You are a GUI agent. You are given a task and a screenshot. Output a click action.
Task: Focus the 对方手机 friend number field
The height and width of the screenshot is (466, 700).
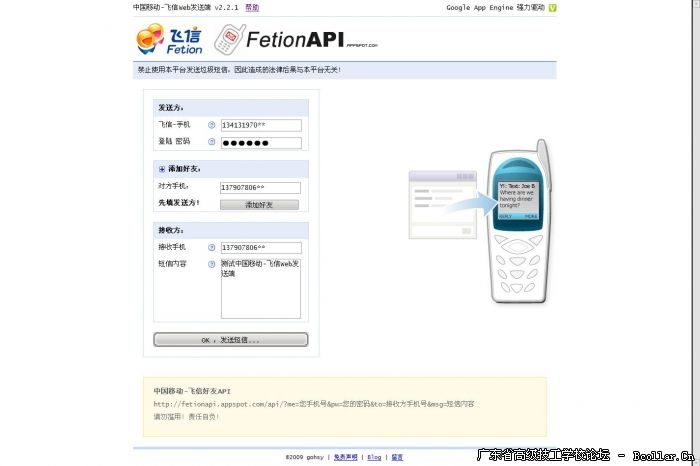(260, 188)
